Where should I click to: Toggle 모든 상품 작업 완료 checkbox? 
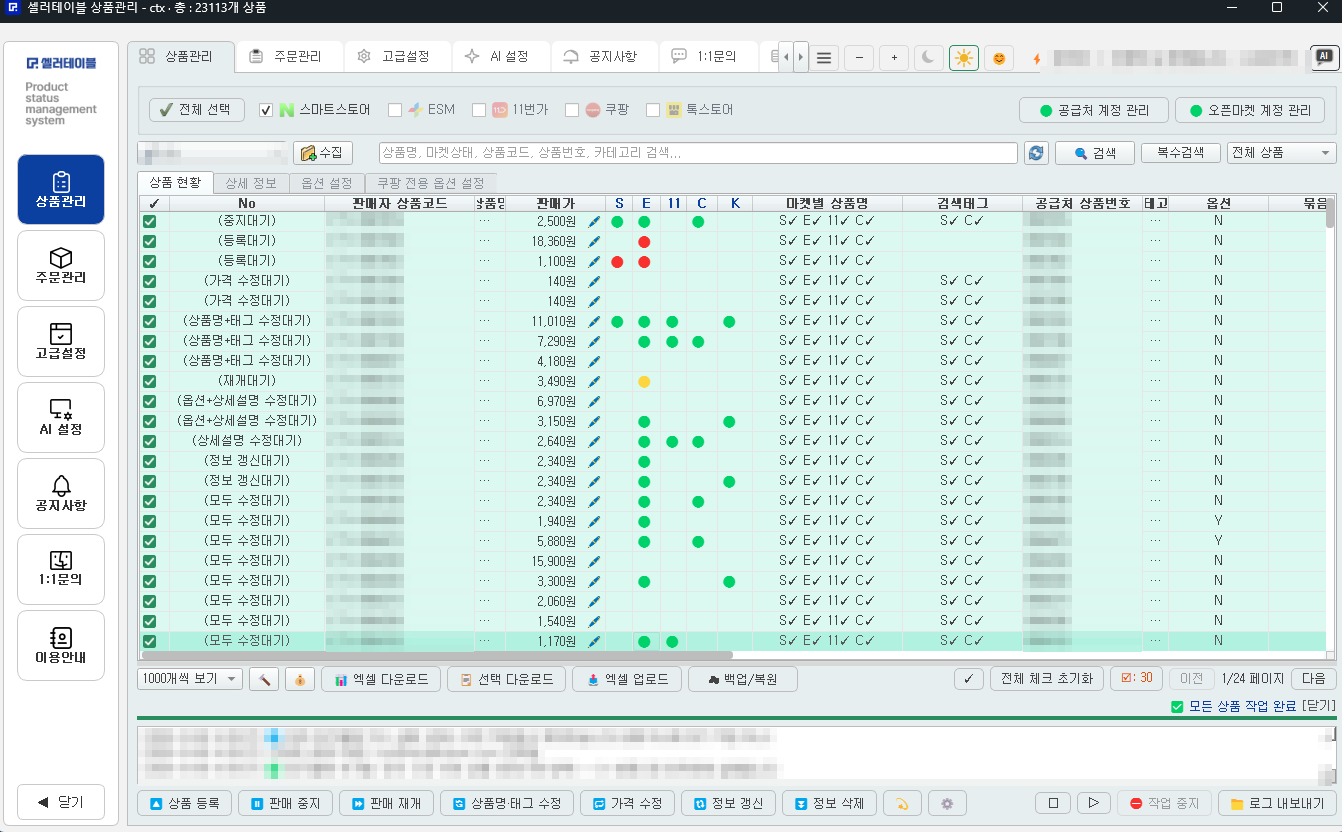click(x=1177, y=707)
